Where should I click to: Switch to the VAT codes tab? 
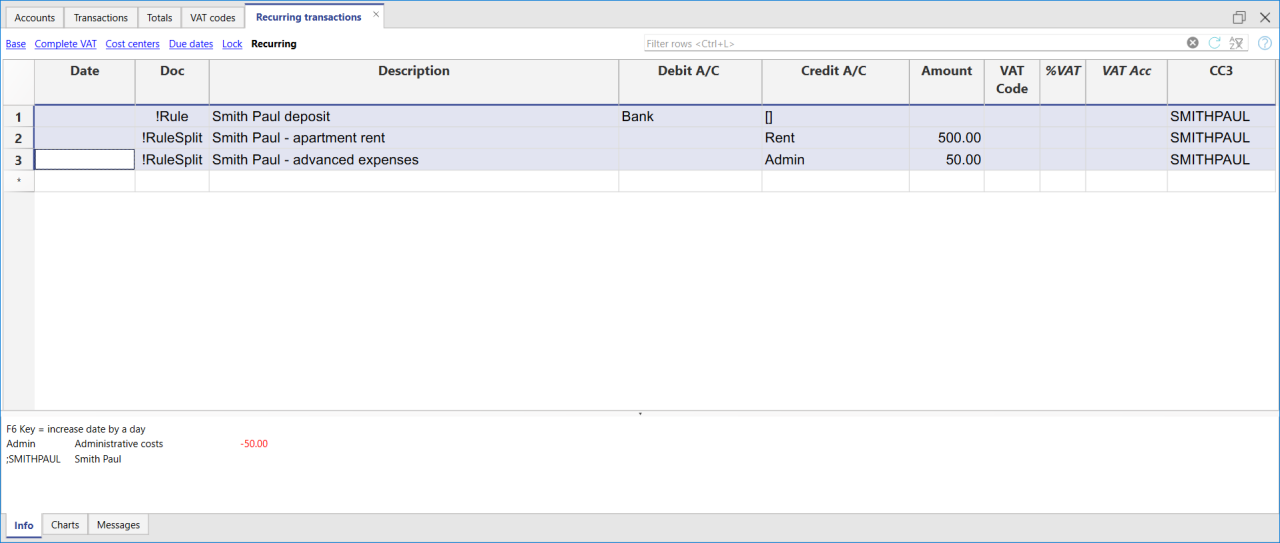point(212,18)
